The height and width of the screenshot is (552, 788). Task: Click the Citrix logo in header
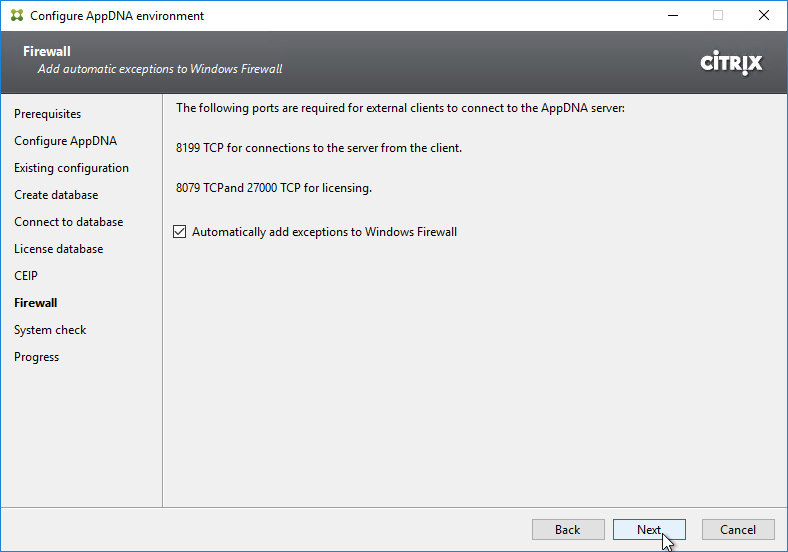click(731, 63)
